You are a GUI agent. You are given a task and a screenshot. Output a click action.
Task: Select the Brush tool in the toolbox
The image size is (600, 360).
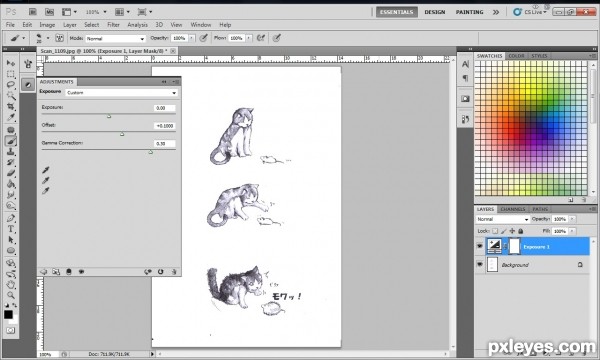(x=11, y=141)
